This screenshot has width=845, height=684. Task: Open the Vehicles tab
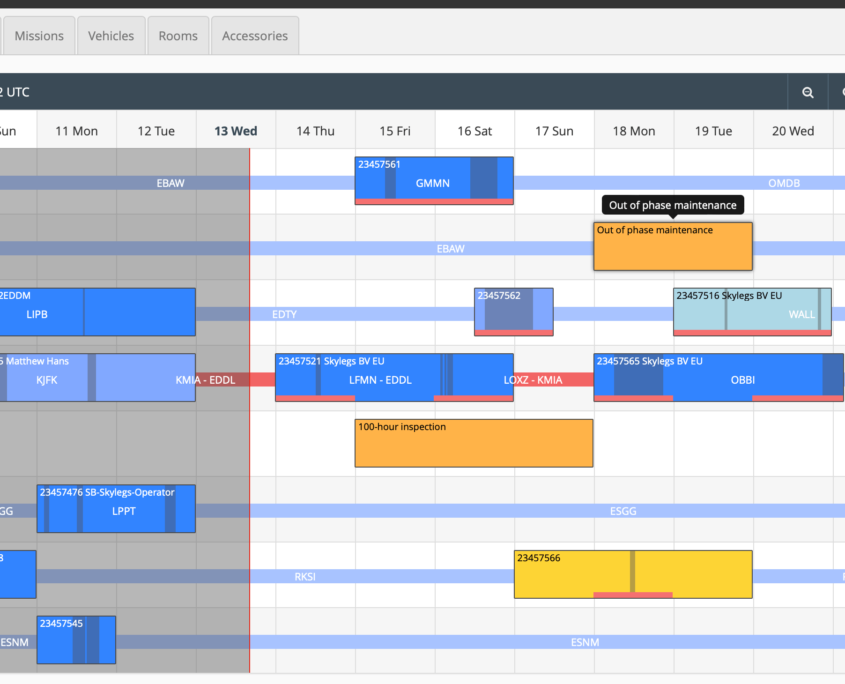point(111,36)
